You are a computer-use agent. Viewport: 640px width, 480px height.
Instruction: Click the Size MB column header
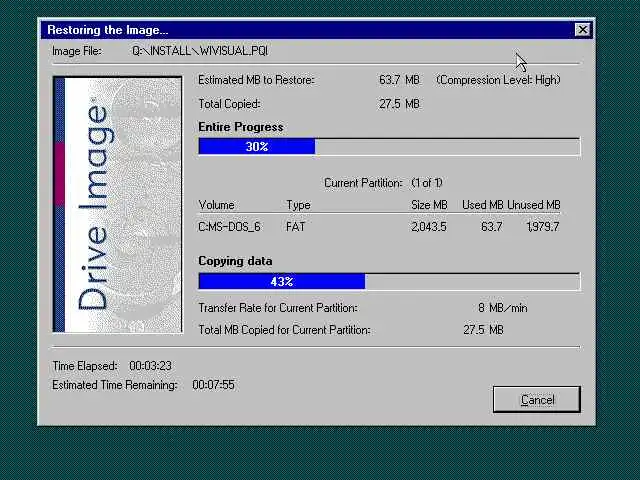(429, 205)
